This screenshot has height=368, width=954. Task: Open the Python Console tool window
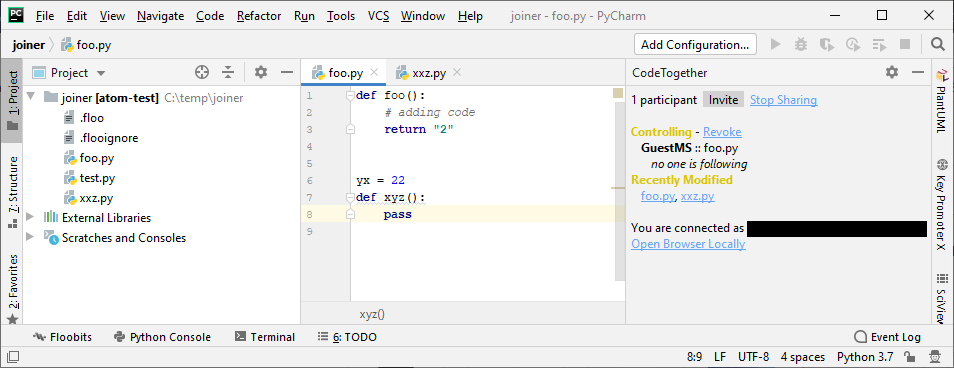(162, 337)
